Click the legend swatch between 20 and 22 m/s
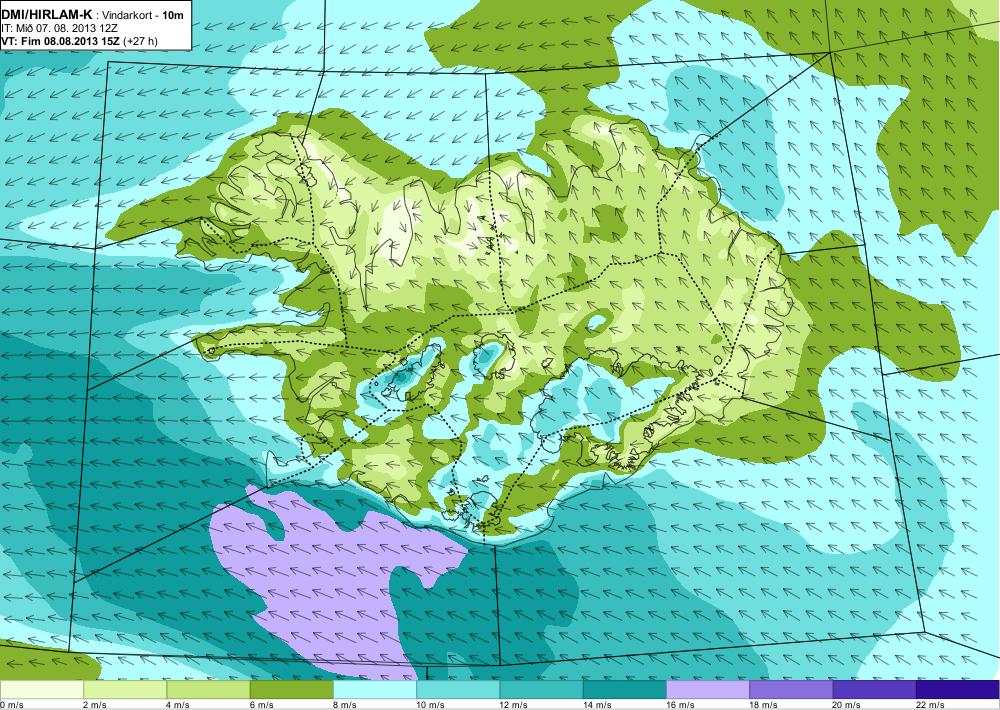This screenshot has height=710, width=1000. pyautogui.click(x=874, y=690)
